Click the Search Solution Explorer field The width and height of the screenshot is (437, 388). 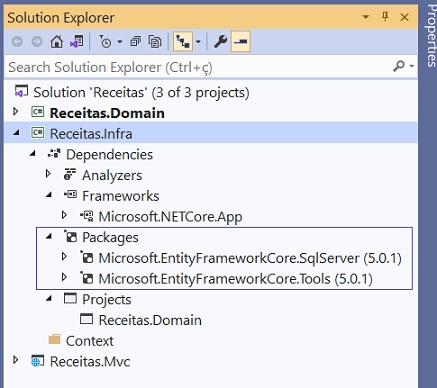(200, 67)
